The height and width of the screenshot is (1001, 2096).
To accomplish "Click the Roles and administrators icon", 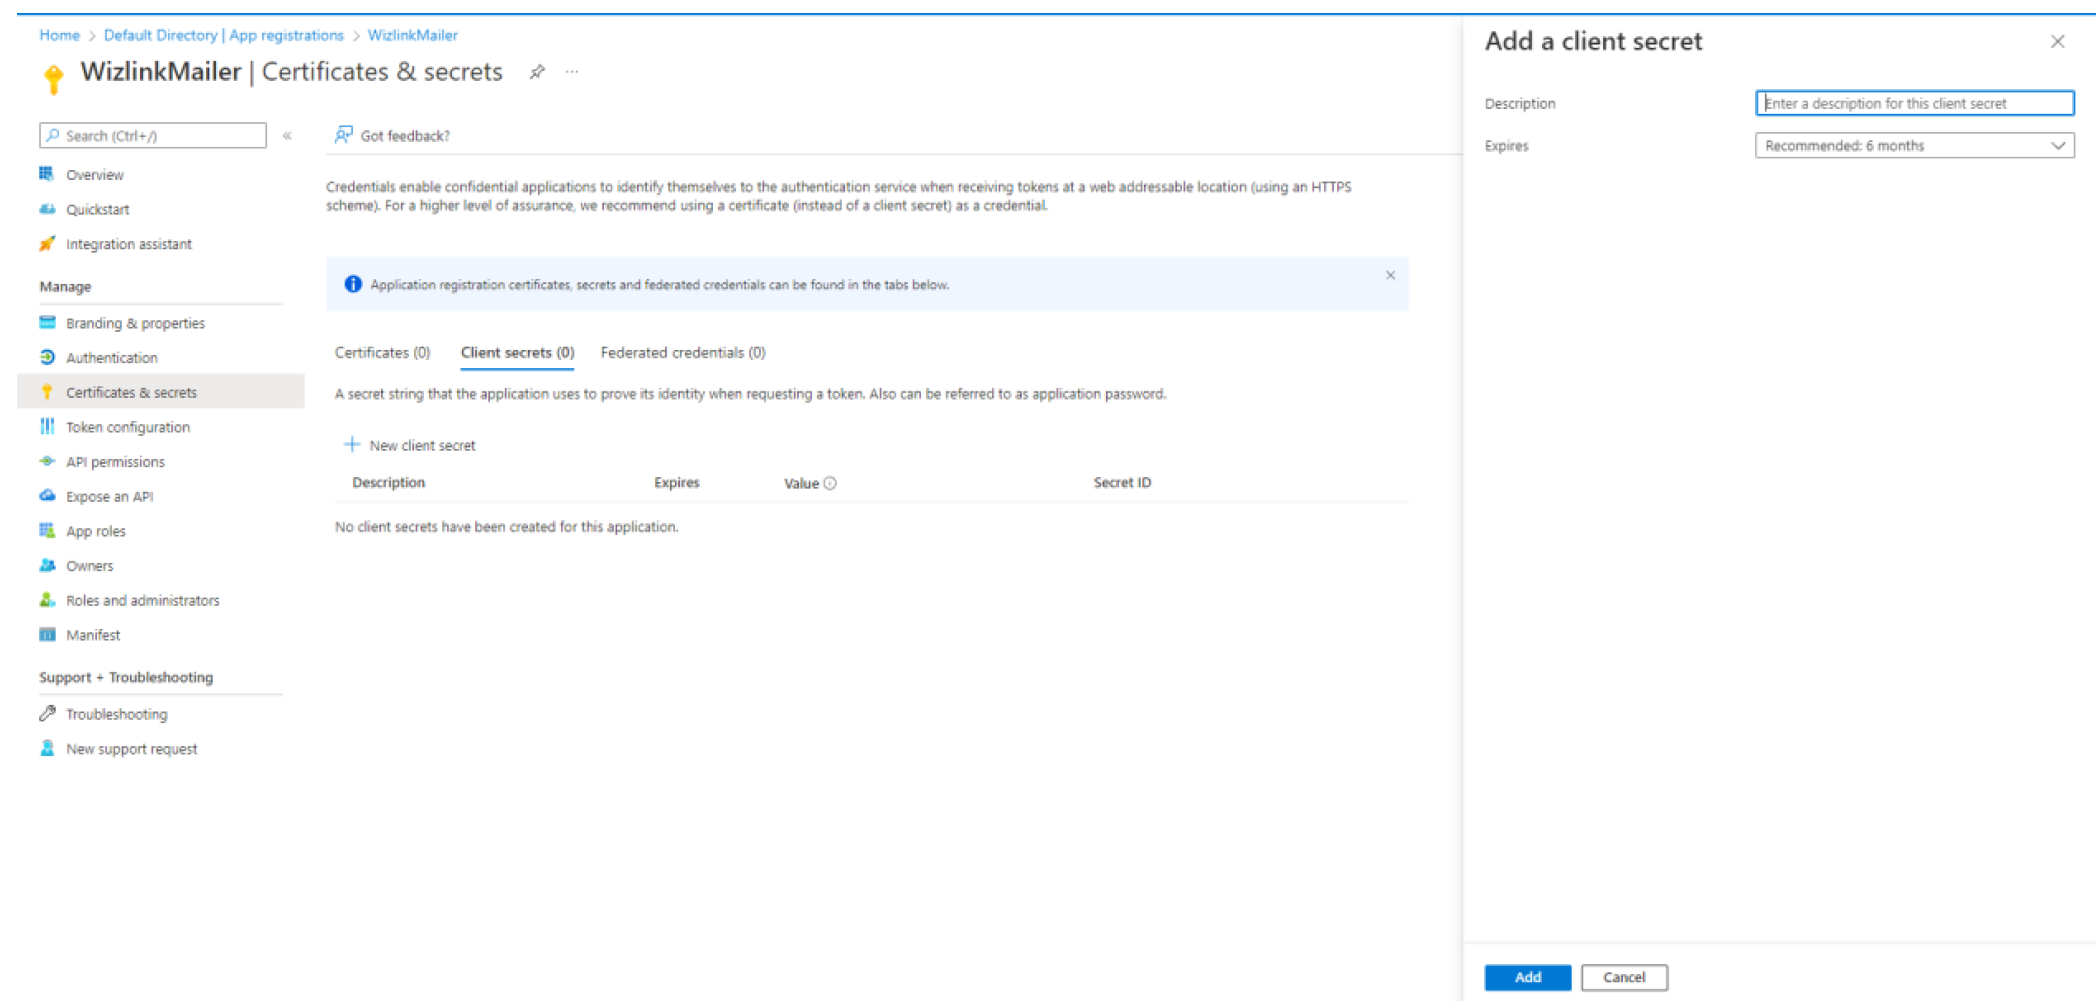I will (x=47, y=600).
